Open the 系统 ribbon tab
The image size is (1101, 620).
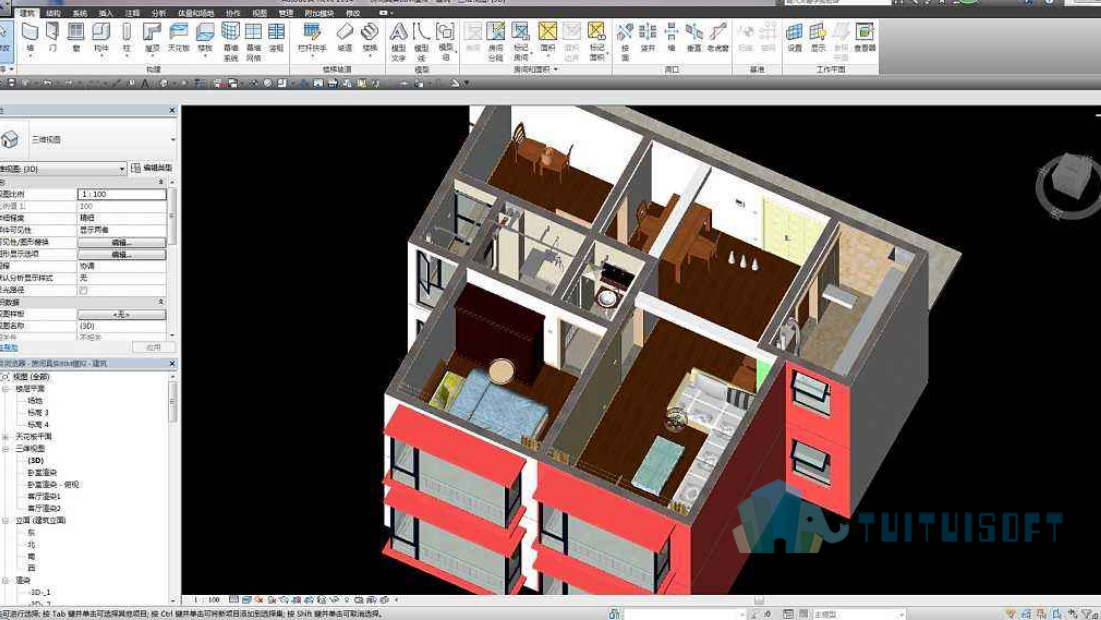(x=80, y=13)
